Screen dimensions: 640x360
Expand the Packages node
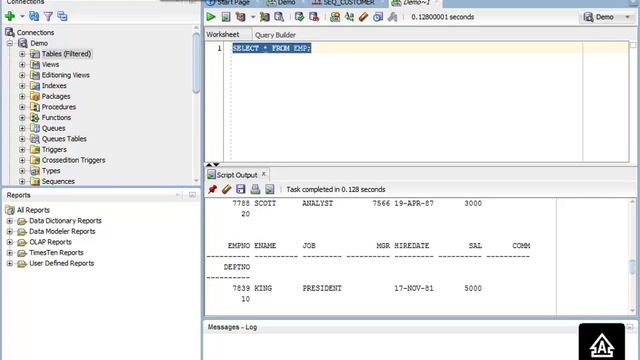click(22, 96)
